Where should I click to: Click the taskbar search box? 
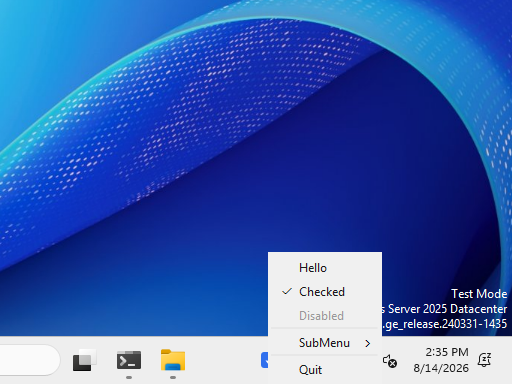29,360
